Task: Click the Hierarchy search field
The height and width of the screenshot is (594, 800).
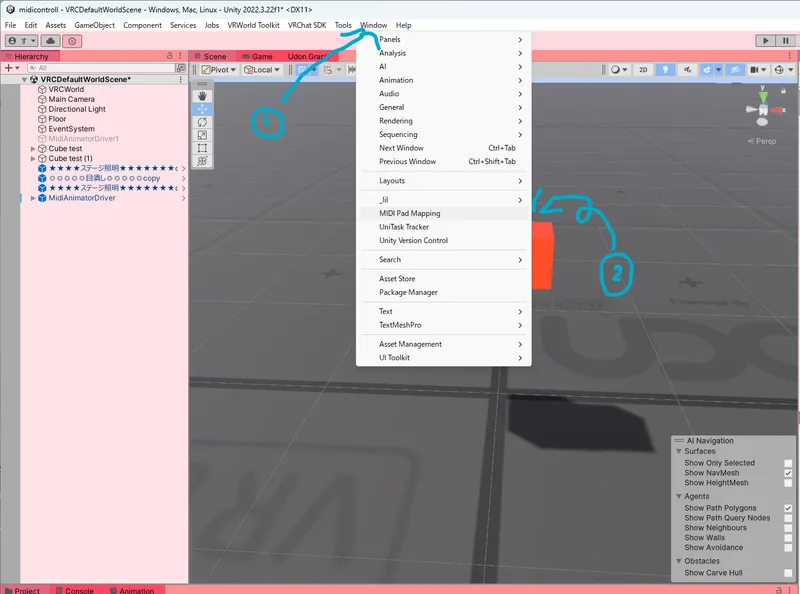Action: [100, 68]
